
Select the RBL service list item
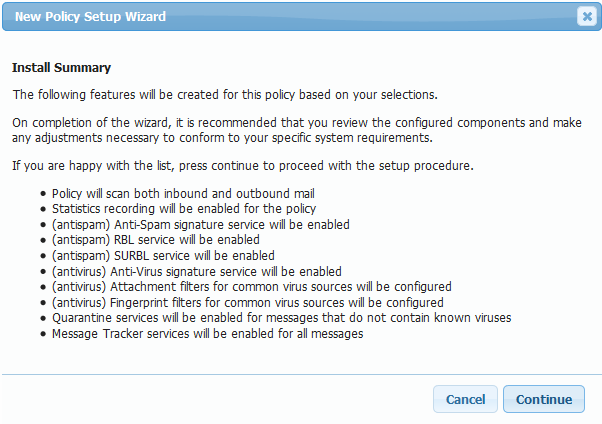[156, 240]
